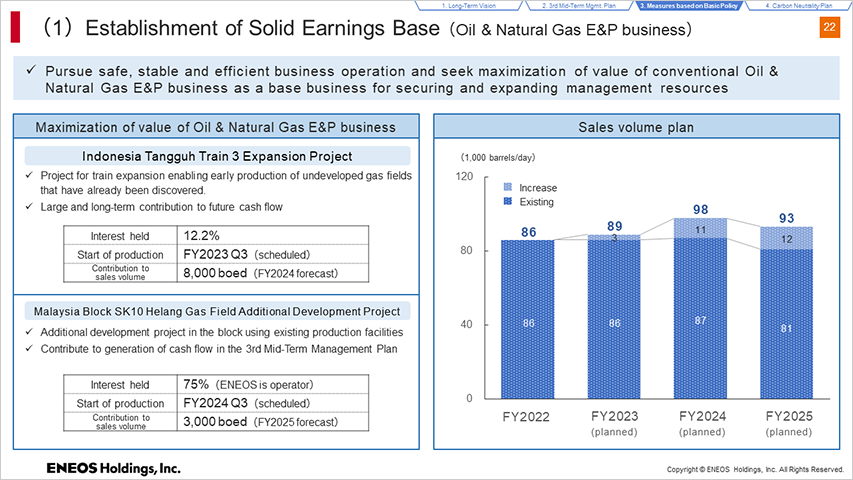Click the FY2025 existing segment labeled 81

[787, 324]
